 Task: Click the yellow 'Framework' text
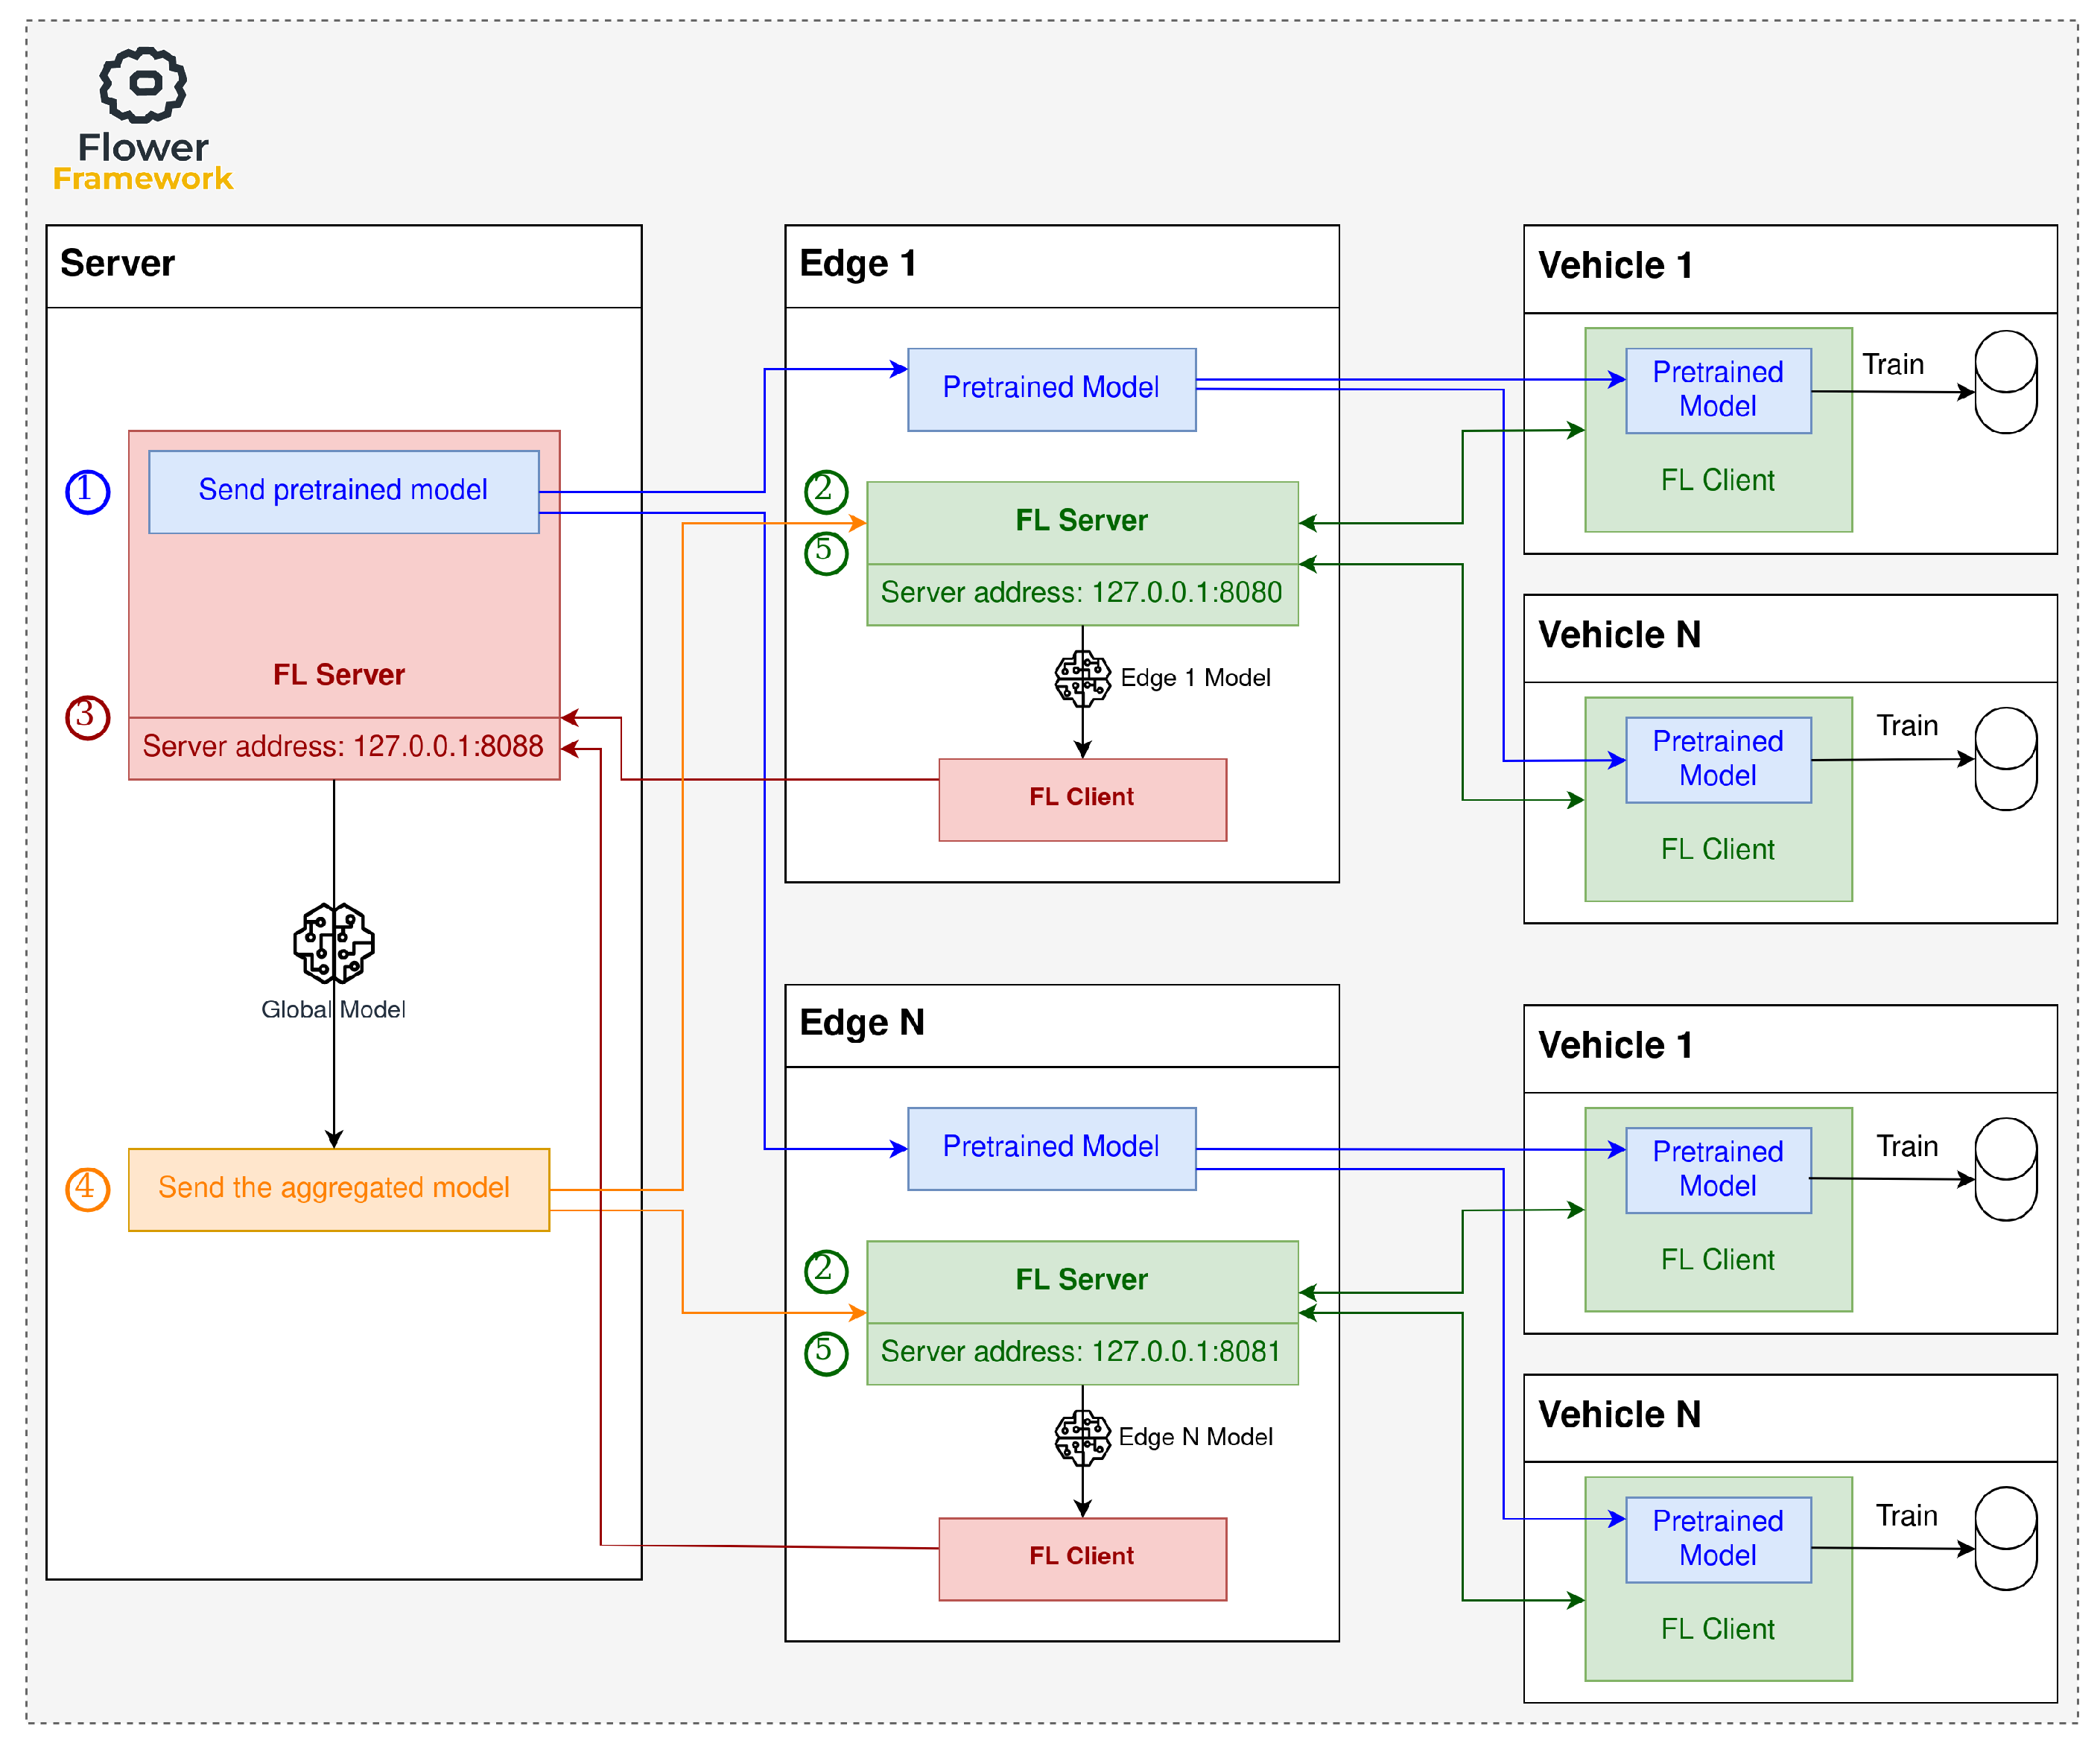coord(143,179)
